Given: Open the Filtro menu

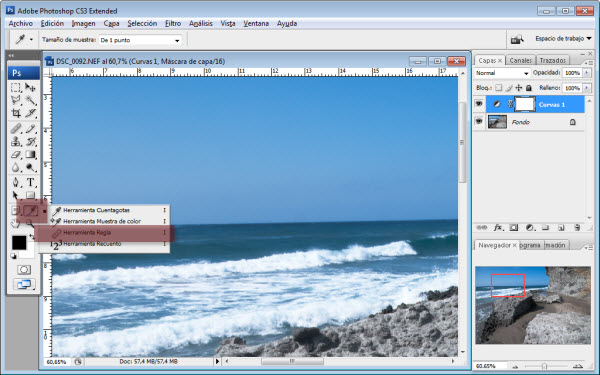Looking at the screenshot, I should [x=173, y=23].
